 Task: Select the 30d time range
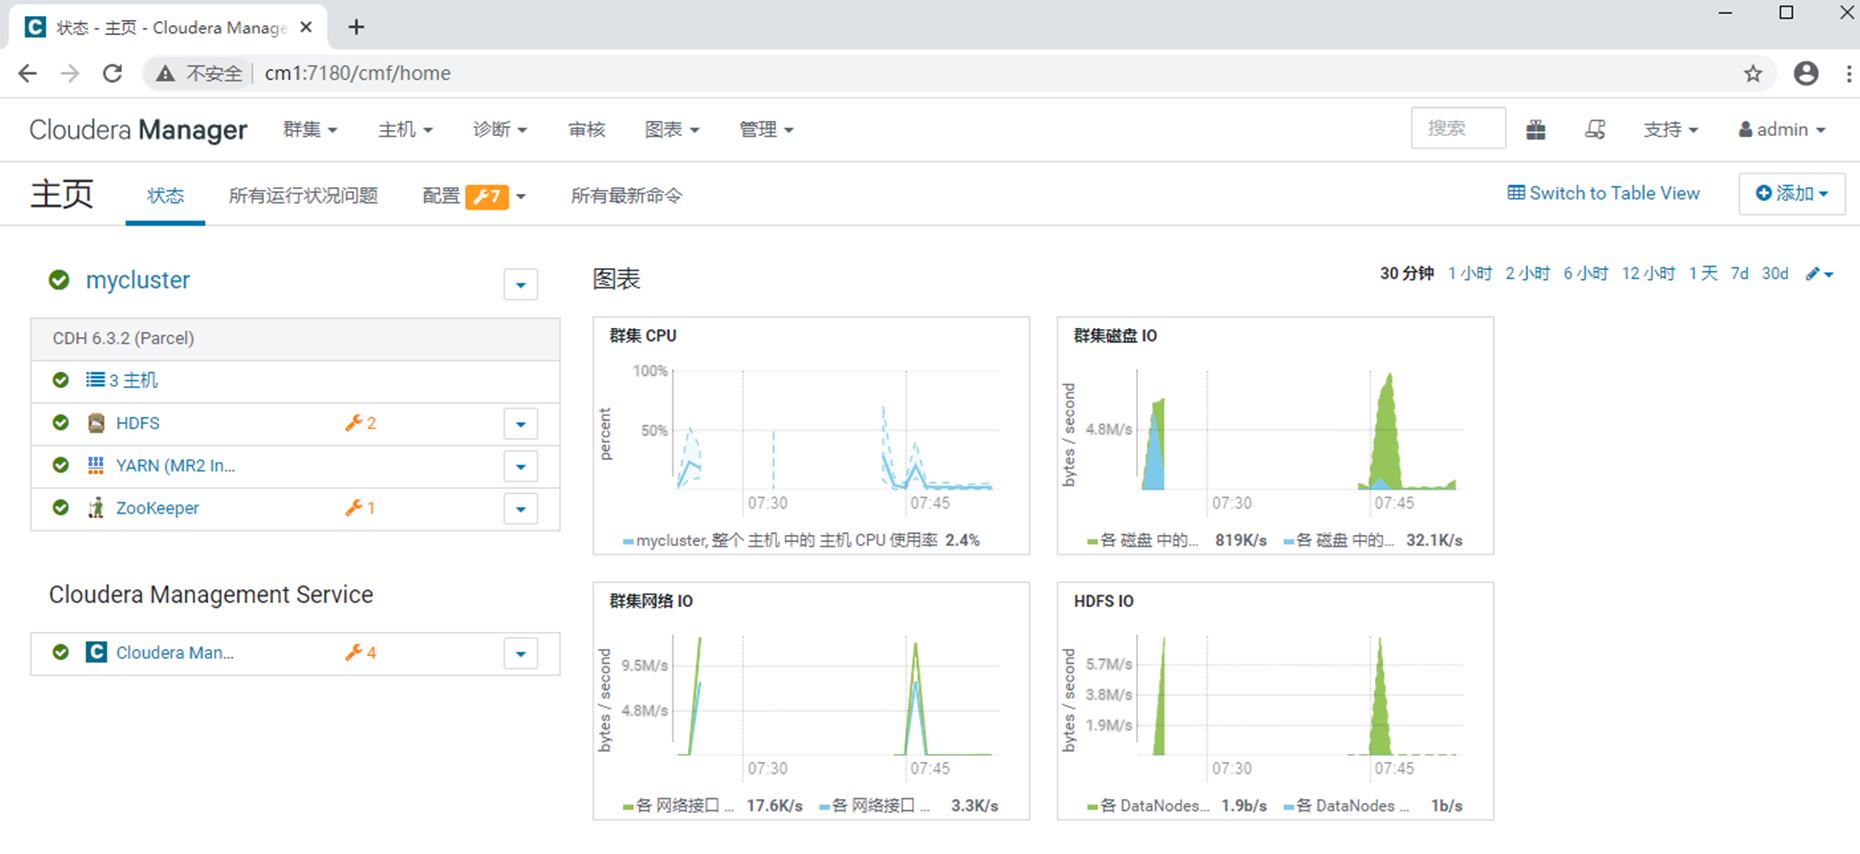point(1775,274)
